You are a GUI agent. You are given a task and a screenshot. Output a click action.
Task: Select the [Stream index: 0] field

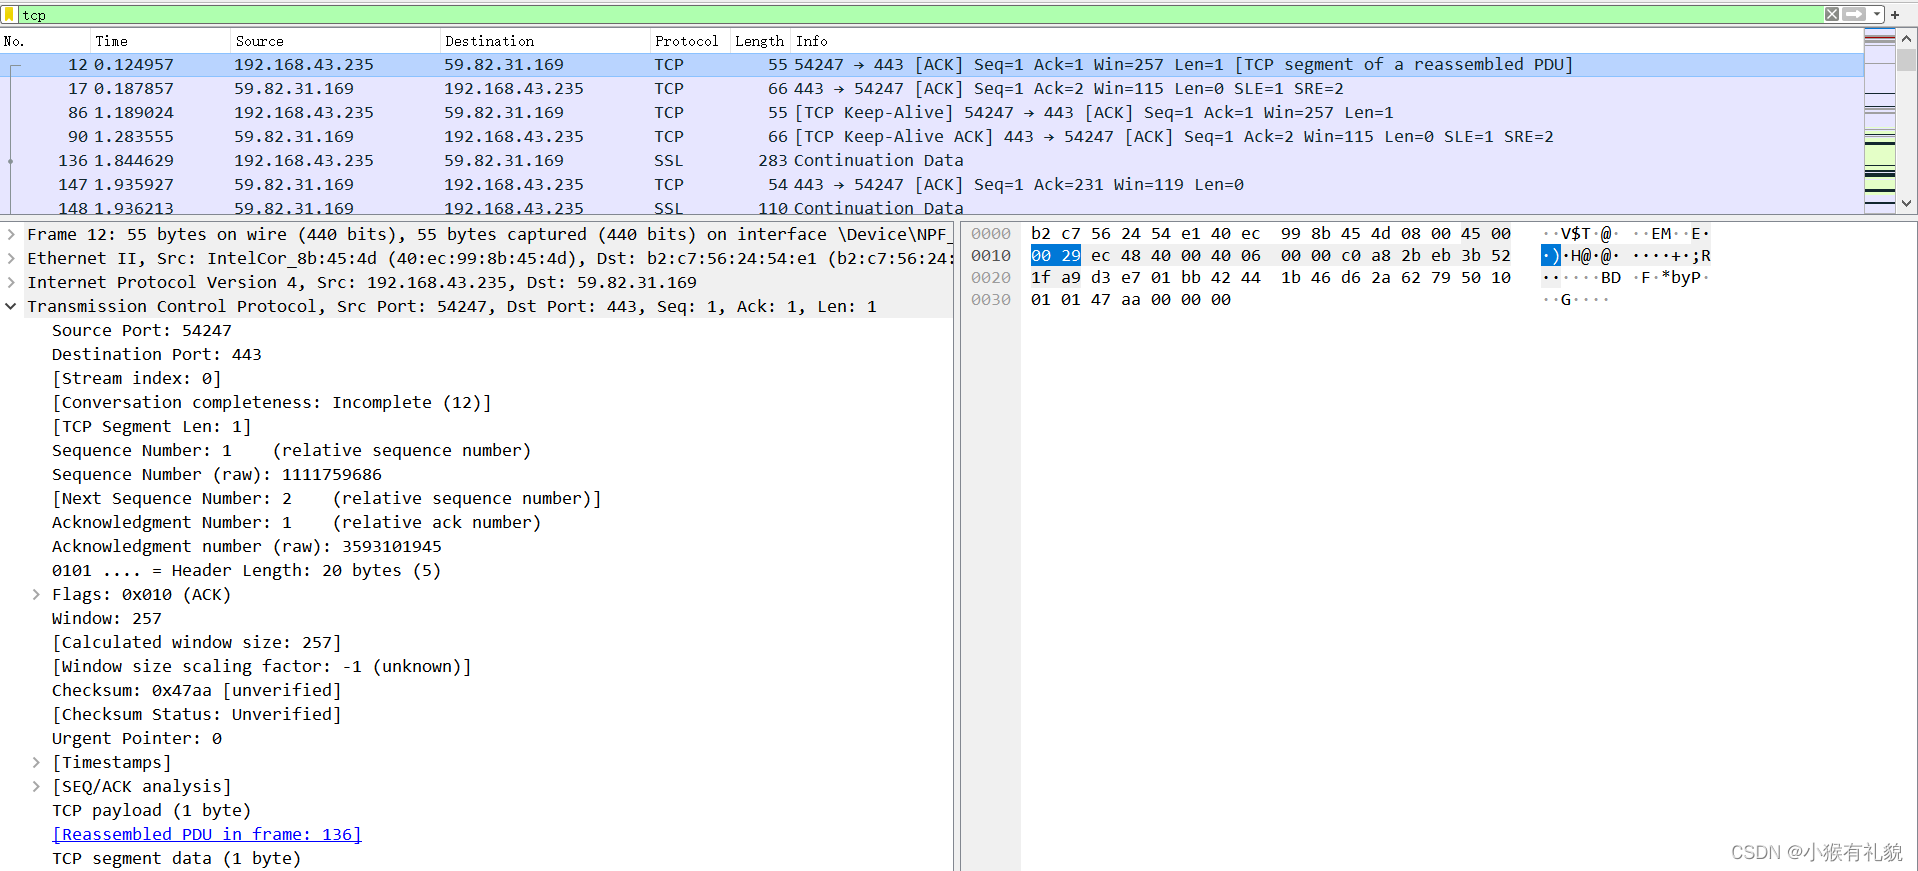[x=137, y=378]
